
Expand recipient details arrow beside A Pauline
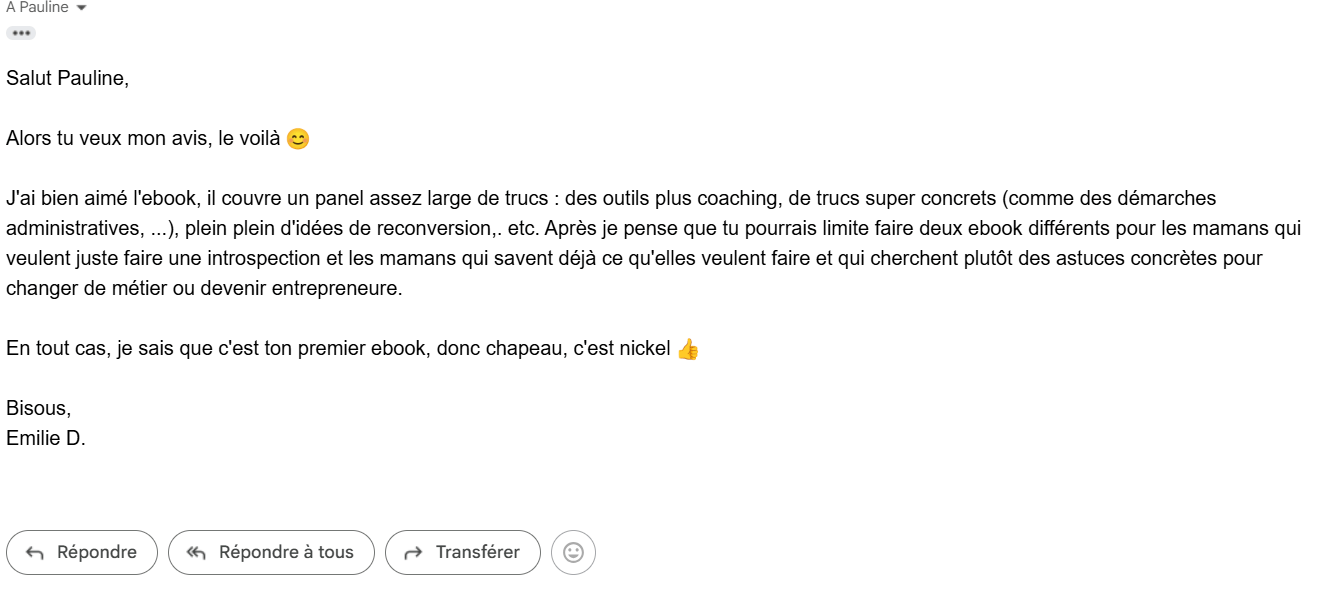(x=81, y=8)
